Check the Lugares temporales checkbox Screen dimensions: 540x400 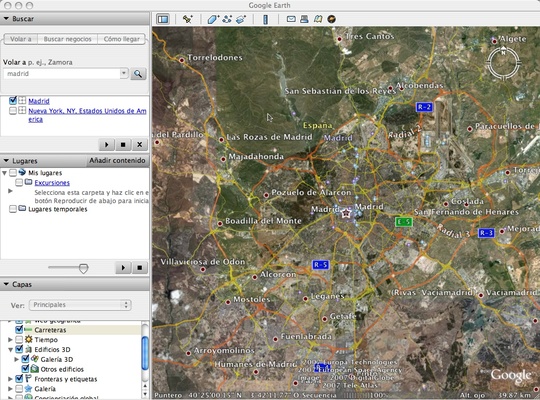click(13, 209)
